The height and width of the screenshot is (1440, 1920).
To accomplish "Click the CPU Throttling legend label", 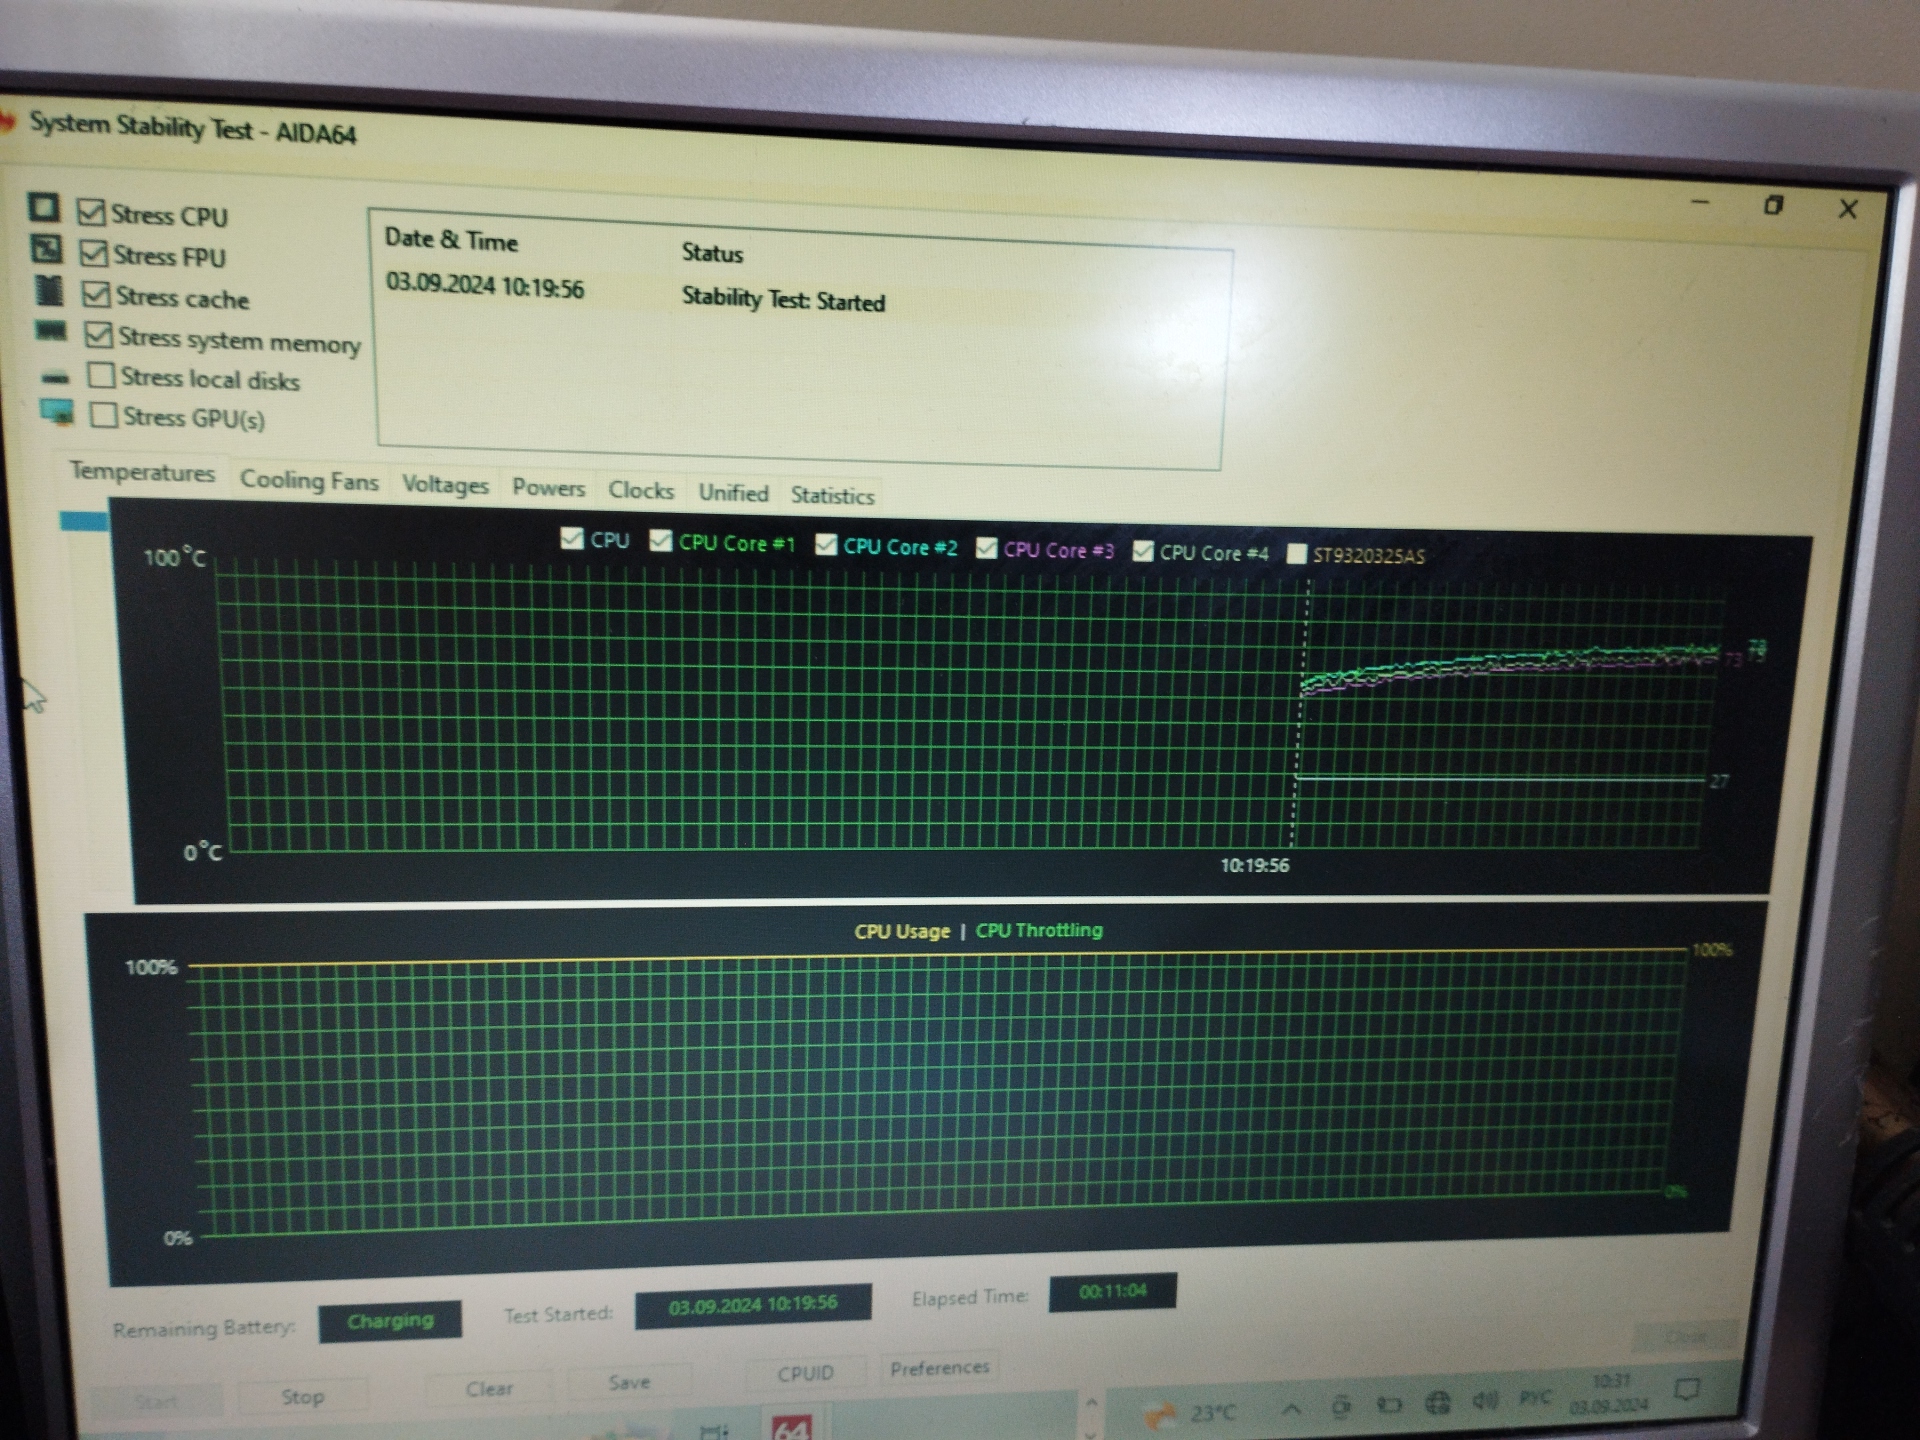I will (1039, 930).
